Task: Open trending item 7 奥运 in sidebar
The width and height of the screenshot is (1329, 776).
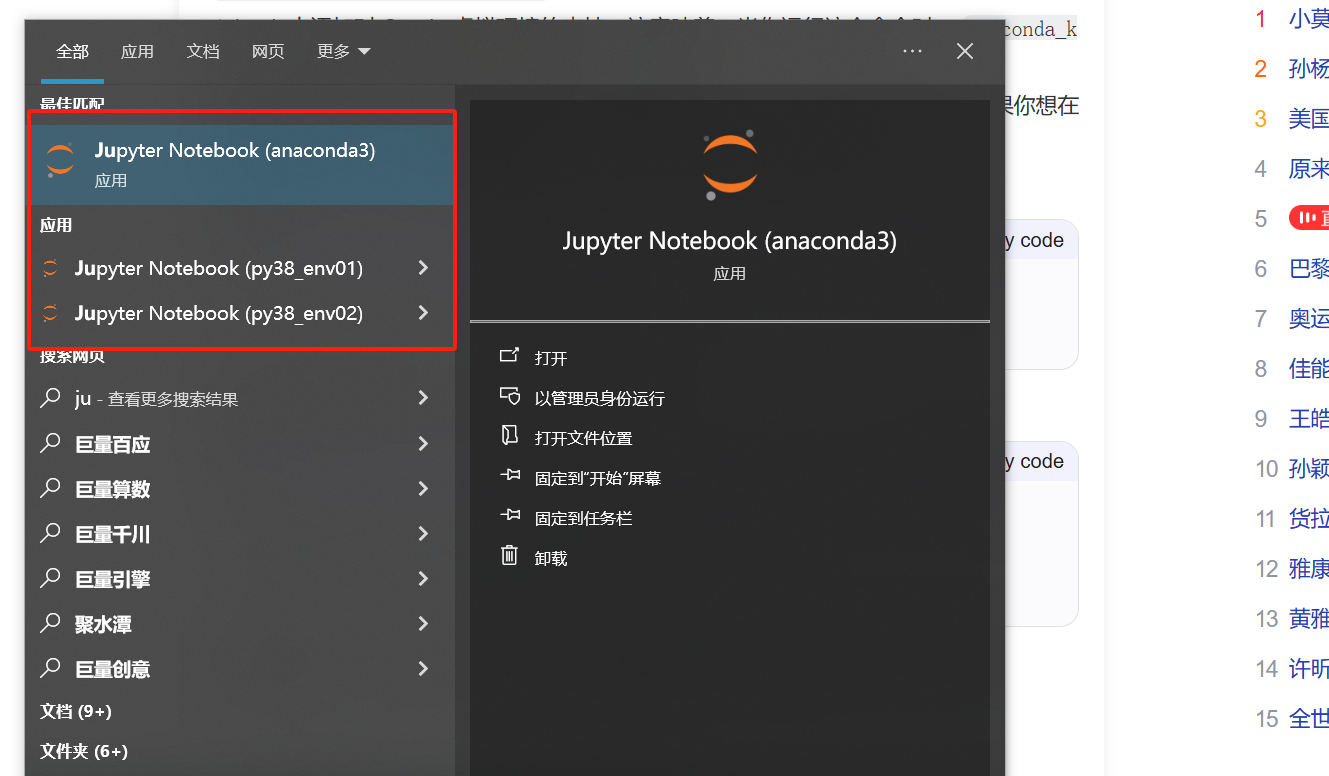Action: point(1309,318)
